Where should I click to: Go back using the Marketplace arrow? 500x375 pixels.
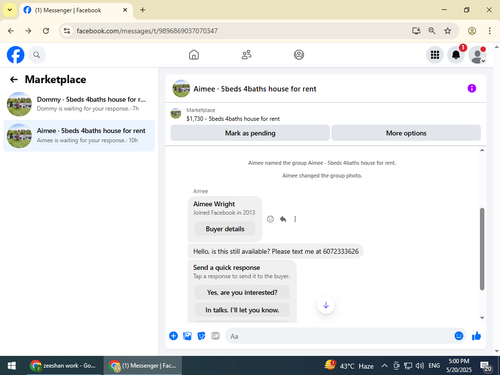14,79
